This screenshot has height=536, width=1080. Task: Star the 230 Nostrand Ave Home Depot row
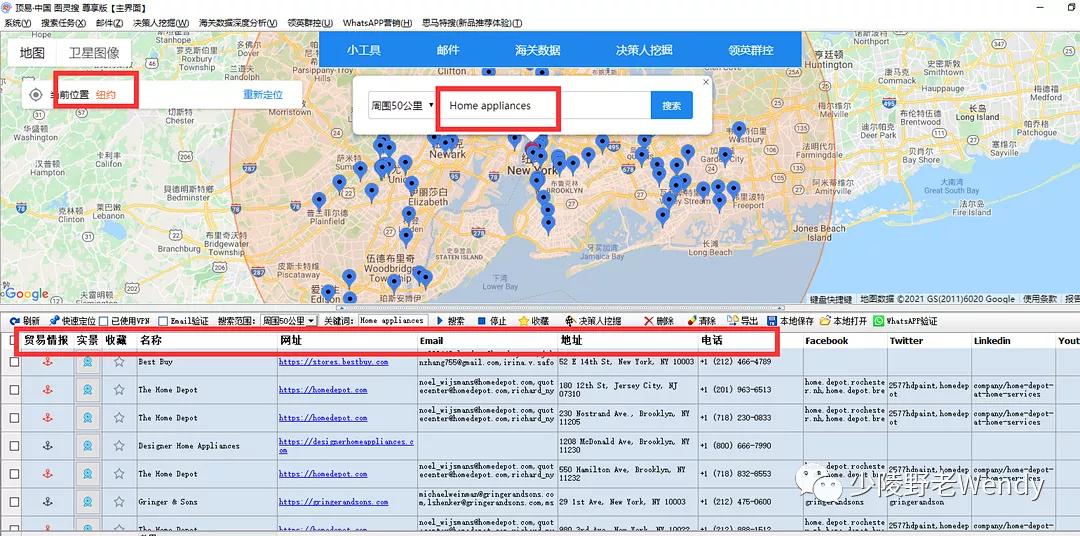click(x=119, y=418)
